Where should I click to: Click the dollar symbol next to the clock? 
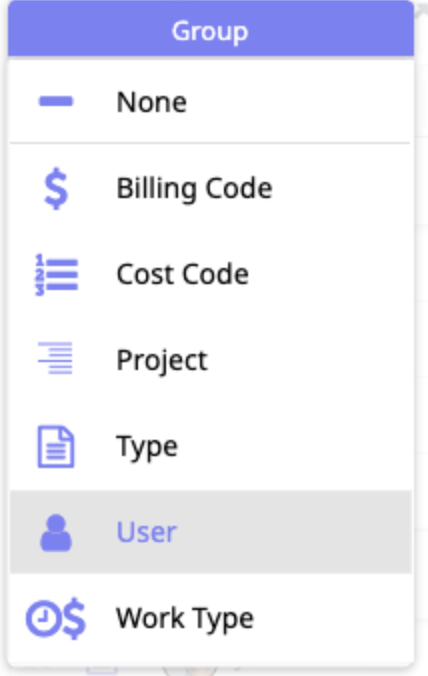[74, 619]
